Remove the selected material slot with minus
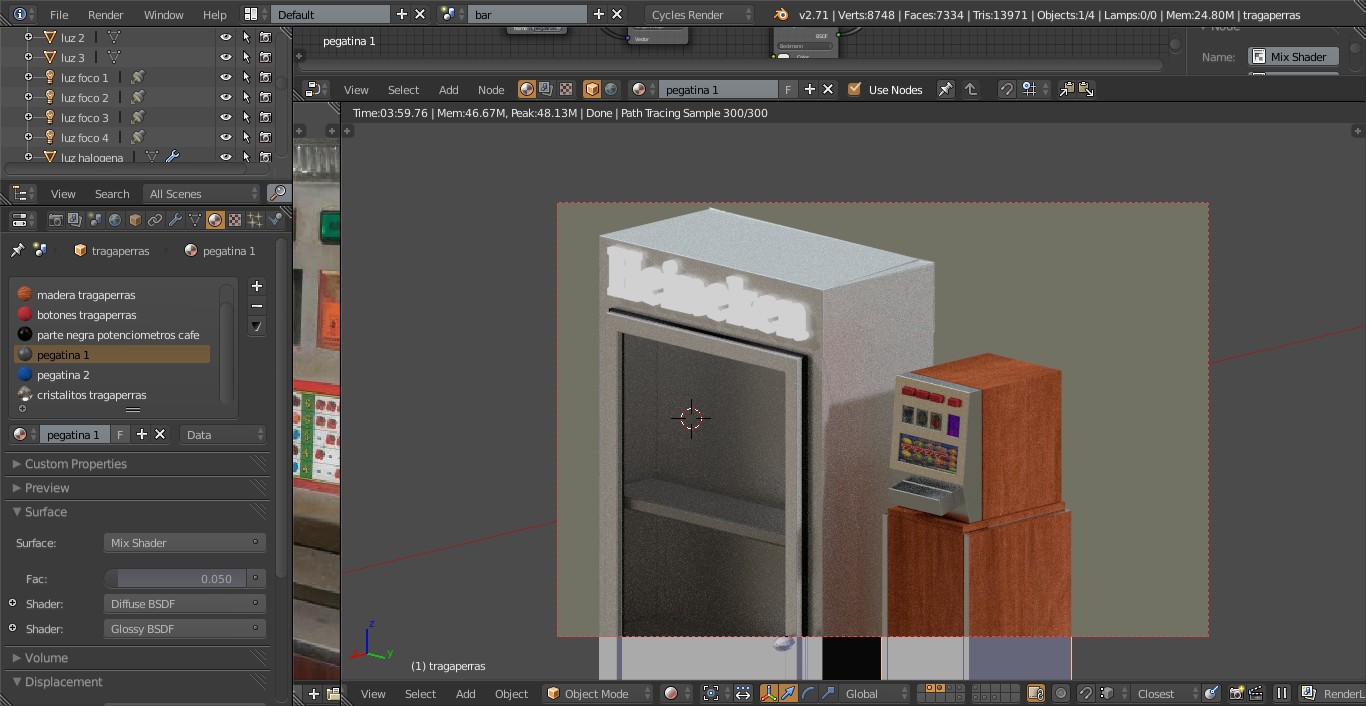1366x706 pixels. pyautogui.click(x=257, y=306)
